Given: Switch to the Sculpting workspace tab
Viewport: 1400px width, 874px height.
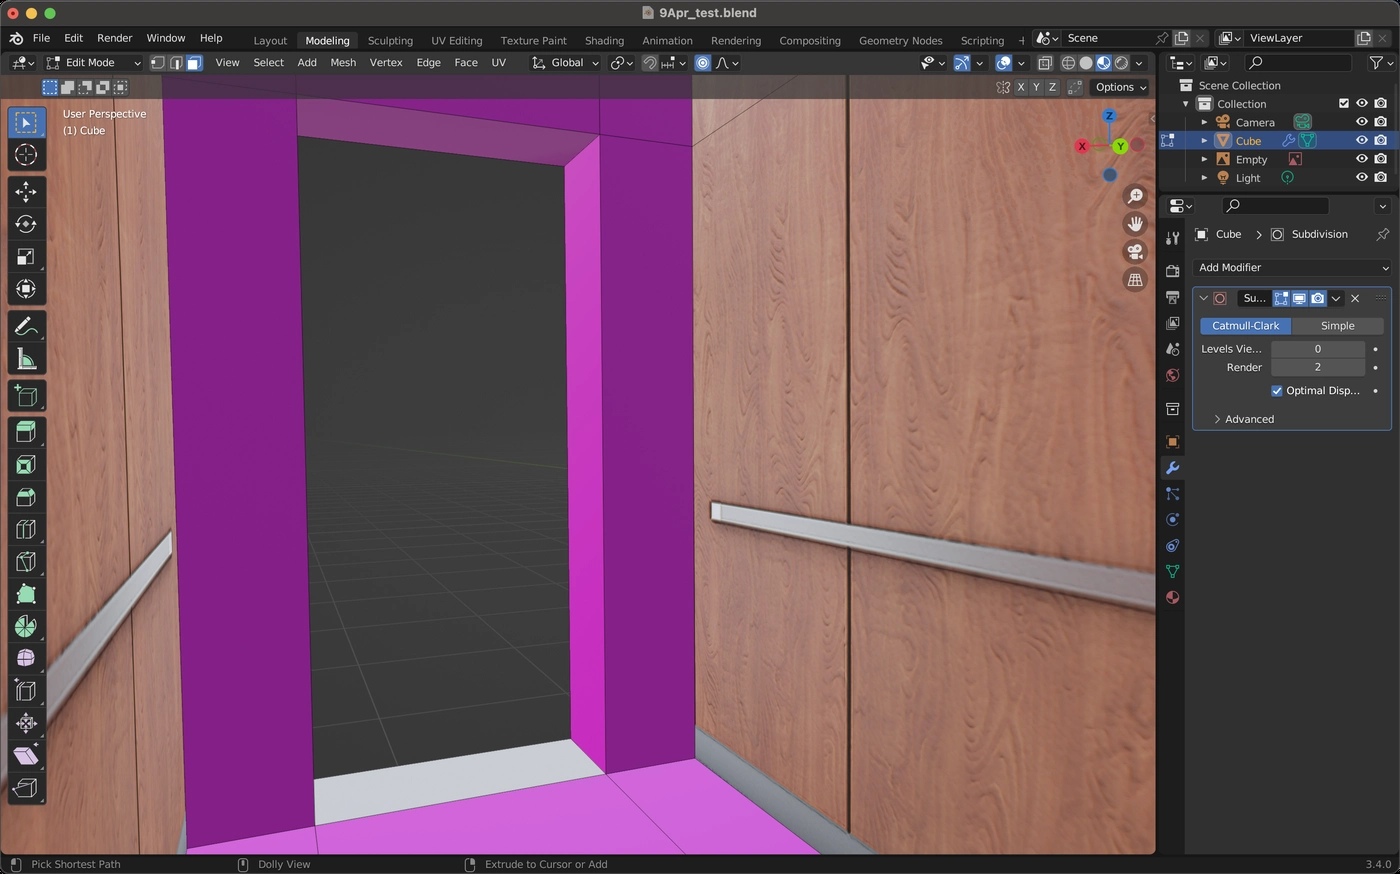Looking at the screenshot, I should [390, 40].
